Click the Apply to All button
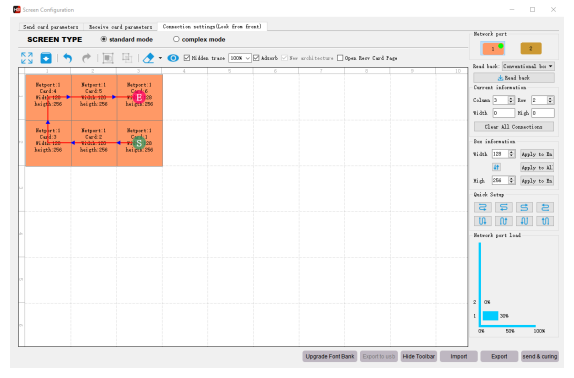The height and width of the screenshot is (378, 574). pyautogui.click(x=537, y=167)
